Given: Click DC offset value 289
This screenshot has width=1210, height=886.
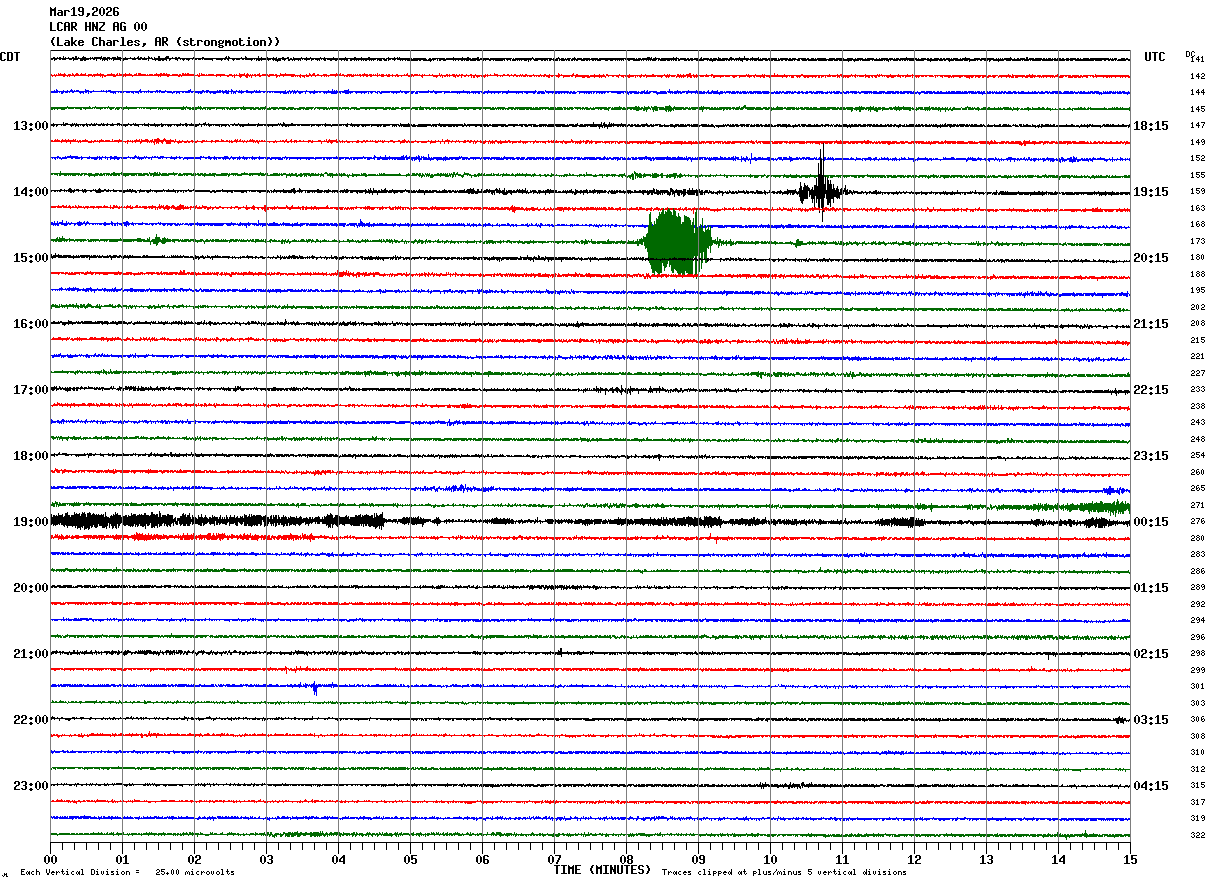Looking at the screenshot, I should click(x=1197, y=588).
